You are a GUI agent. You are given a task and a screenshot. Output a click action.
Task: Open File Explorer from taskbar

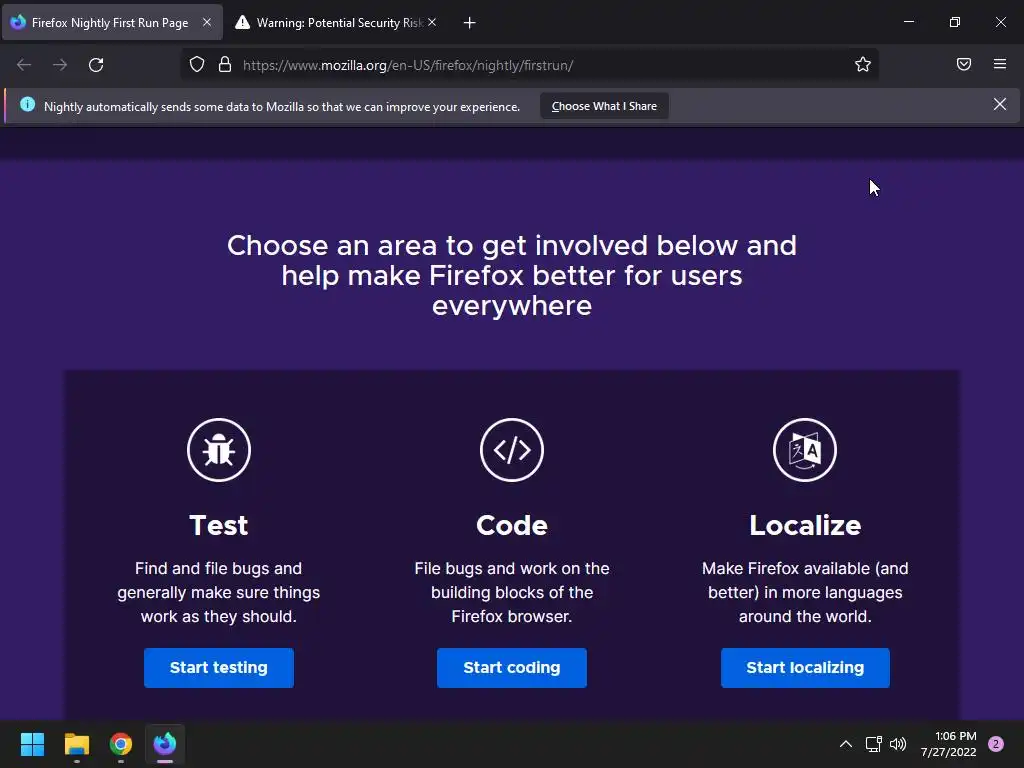point(76,744)
